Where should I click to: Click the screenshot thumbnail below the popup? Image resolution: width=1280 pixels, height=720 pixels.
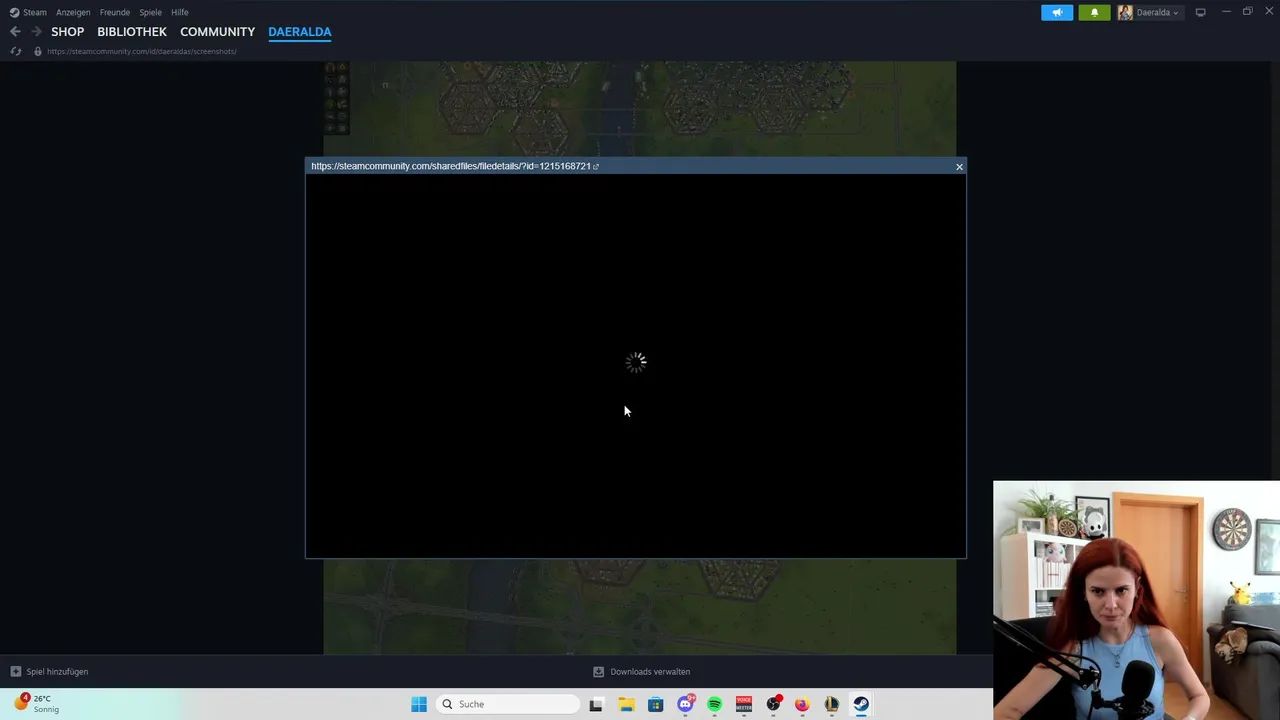pyautogui.click(x=639, y=606)
